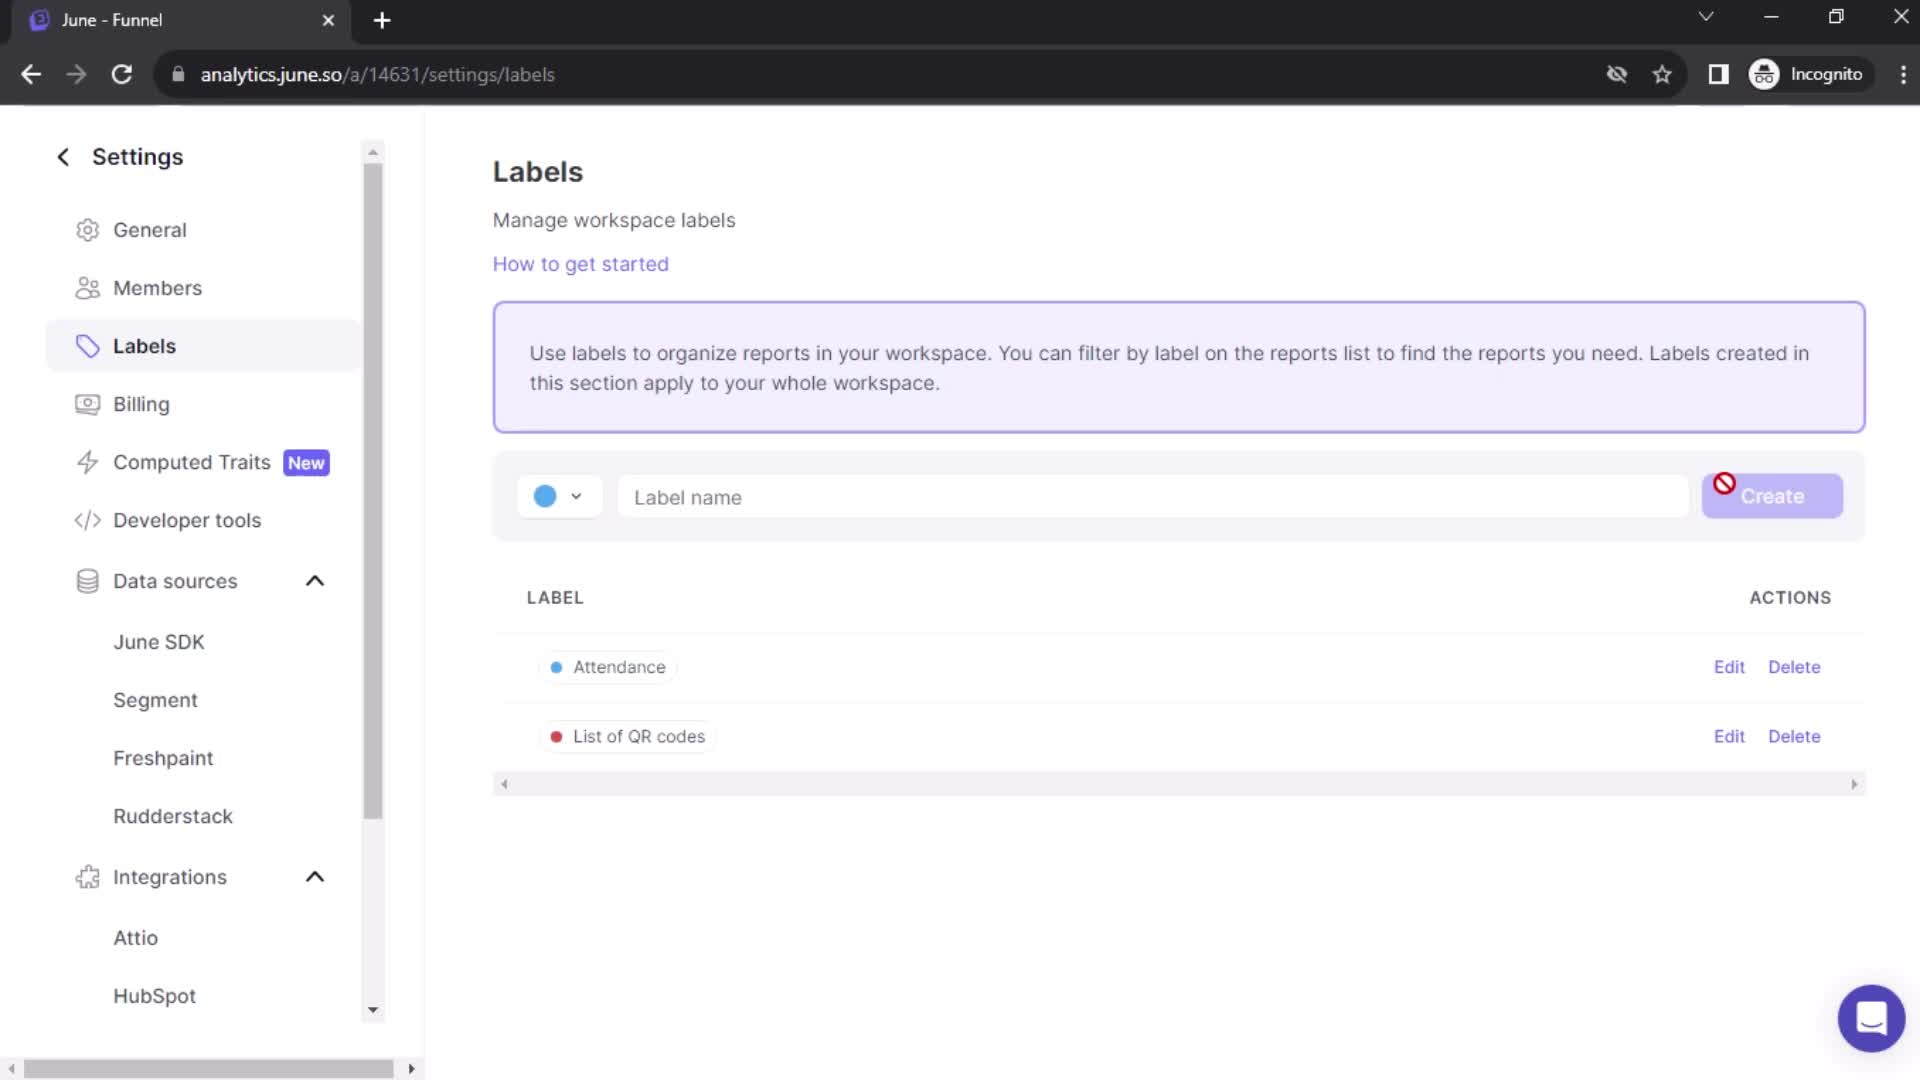This screenshot has width=1920, height=1080.
Task: Click the Labels icon in sidebar
Action: (86, 345)
